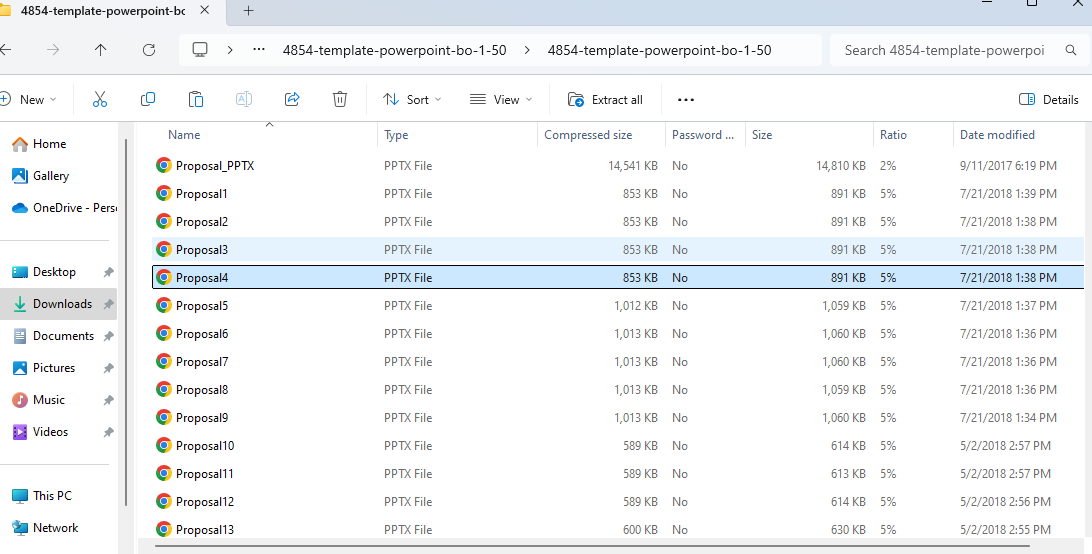1092x554 pixels.
Task: Toggle the Details pane
Action: [x=1048, y=99]
